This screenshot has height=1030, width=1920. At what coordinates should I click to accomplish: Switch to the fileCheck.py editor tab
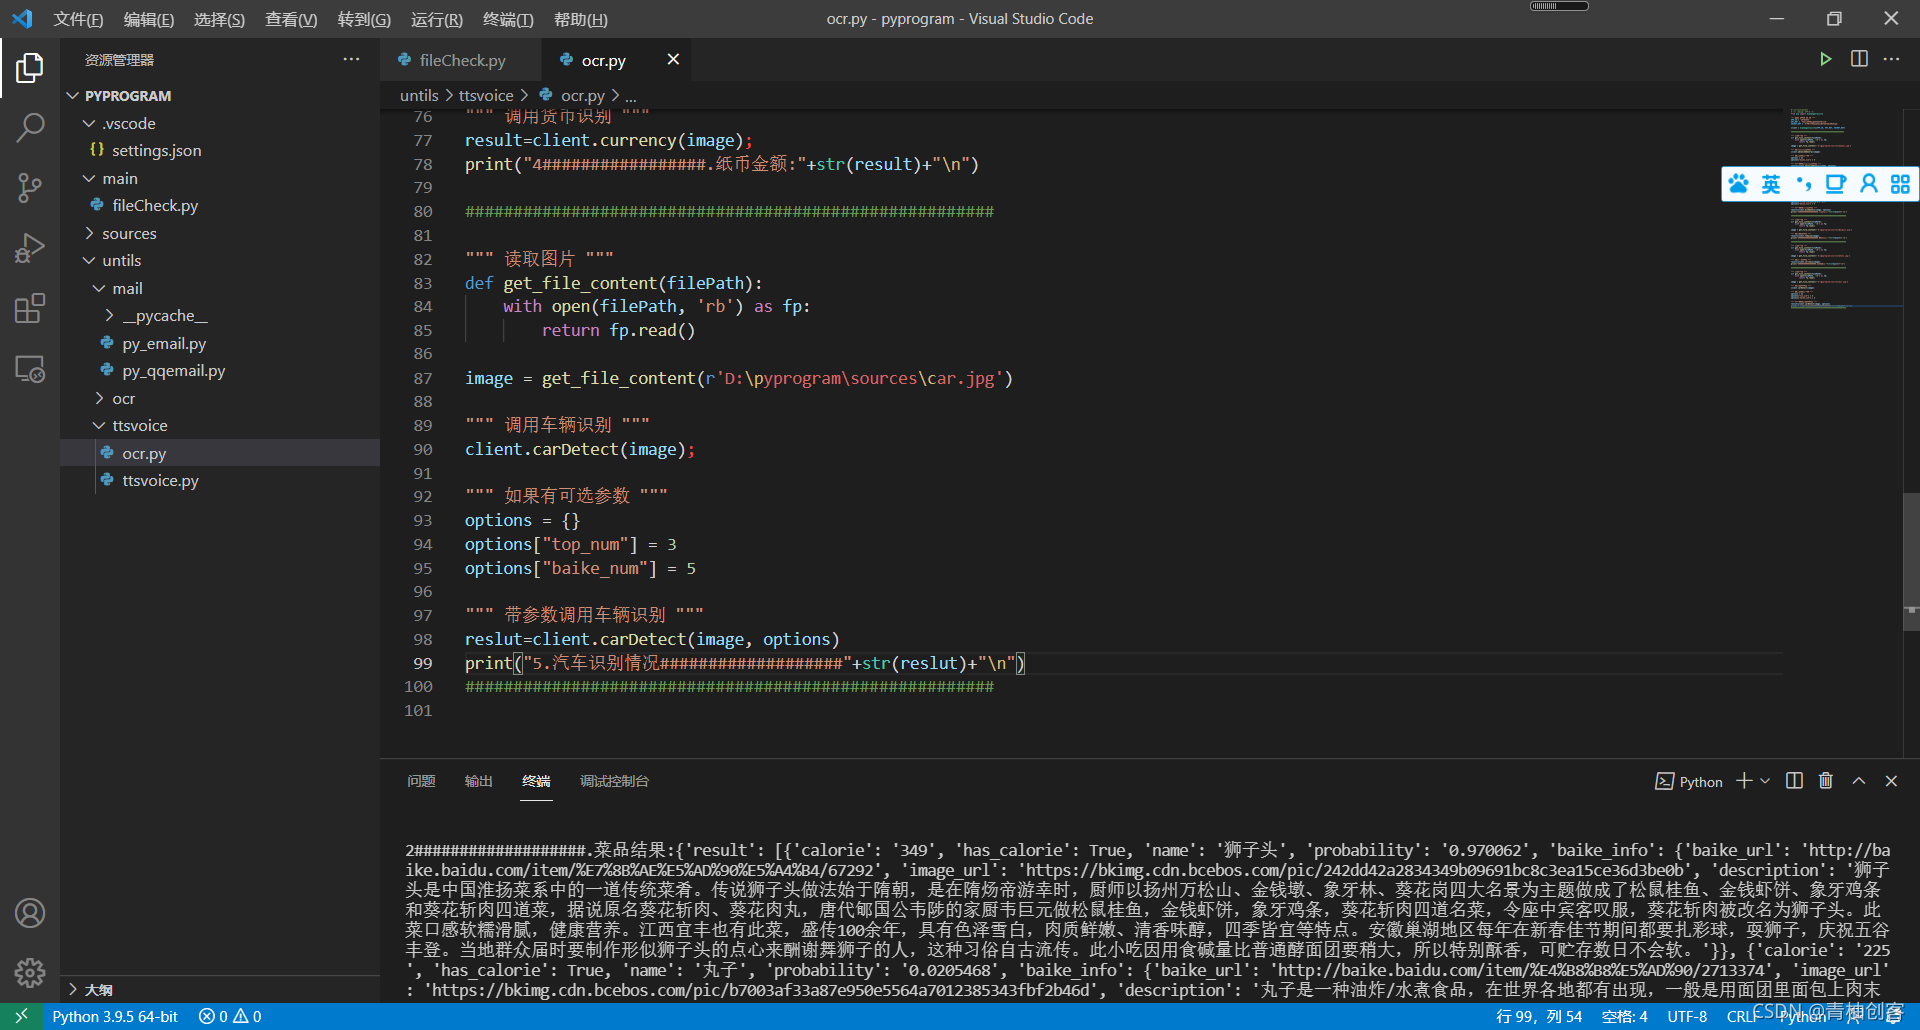(461, 60)
